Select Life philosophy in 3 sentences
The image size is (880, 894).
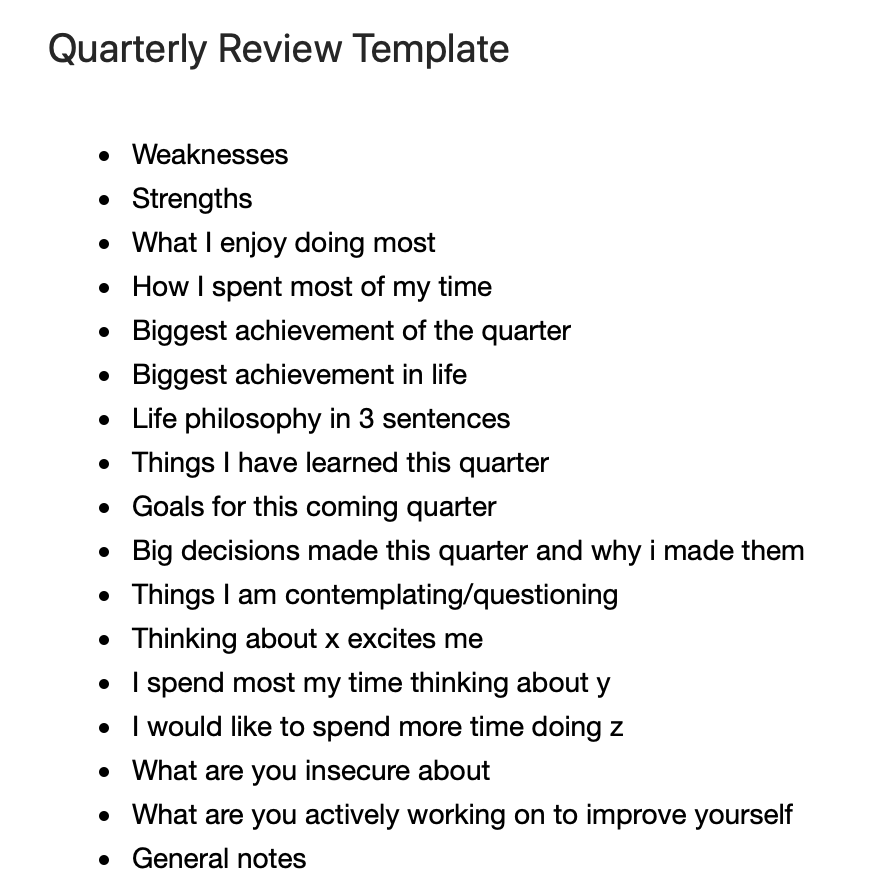321,419
